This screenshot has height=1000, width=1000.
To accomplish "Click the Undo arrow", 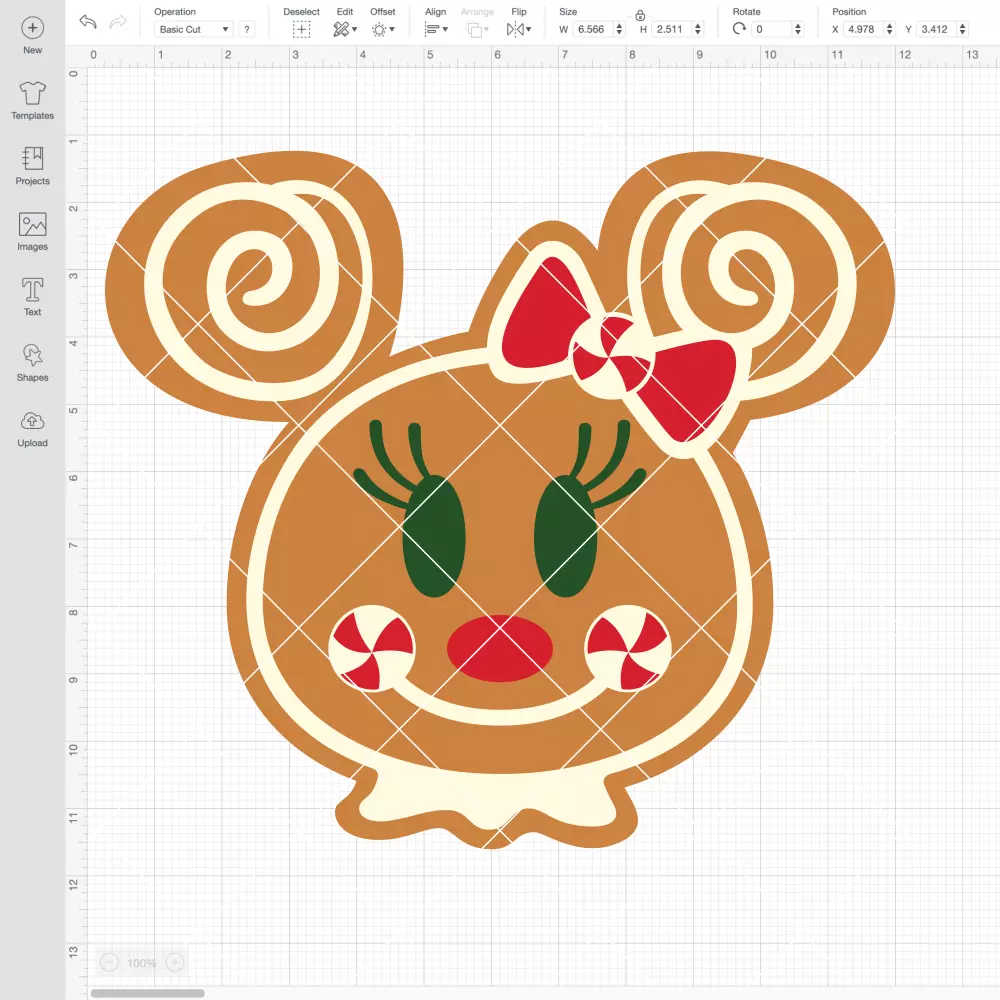I will (88, 22).
